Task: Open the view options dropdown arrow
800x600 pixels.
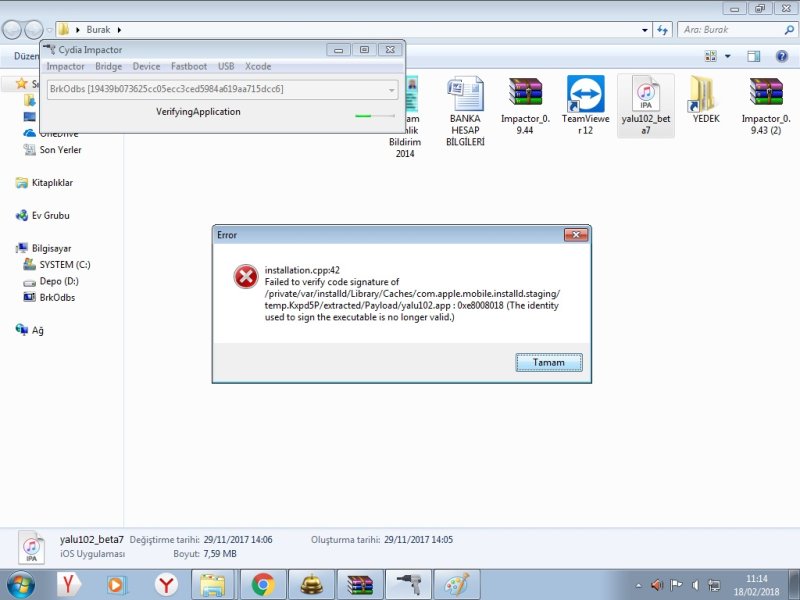Action: coord(728,56)
